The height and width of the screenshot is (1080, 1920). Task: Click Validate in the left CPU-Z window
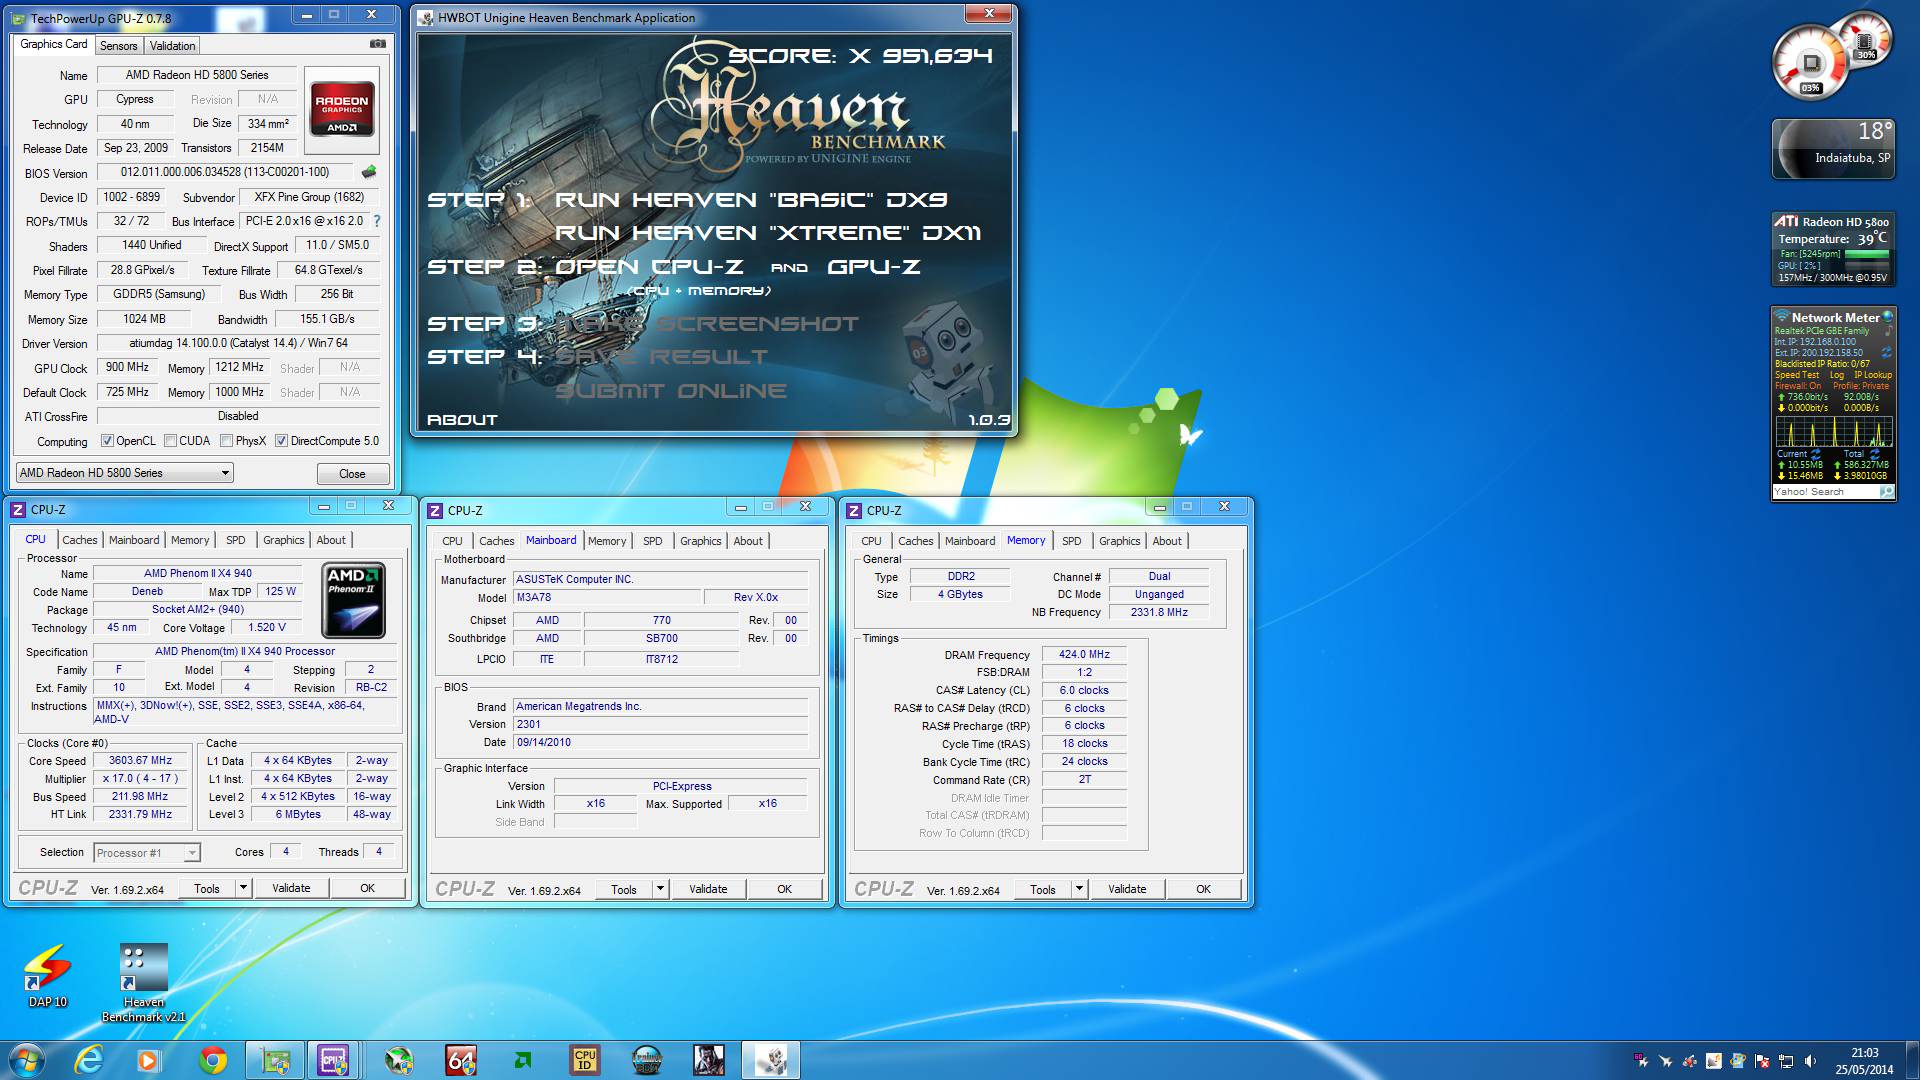coord(291,888)
